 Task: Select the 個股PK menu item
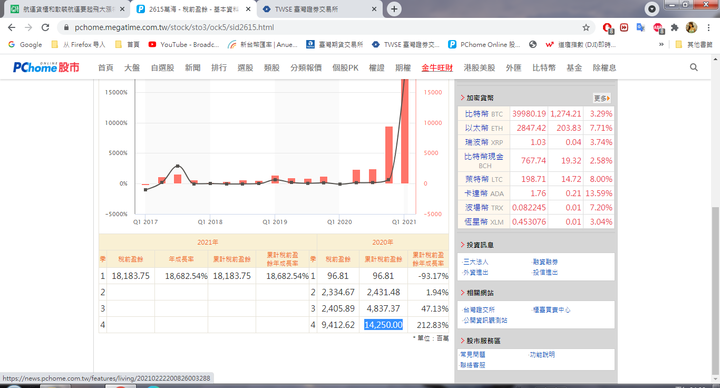345,67
